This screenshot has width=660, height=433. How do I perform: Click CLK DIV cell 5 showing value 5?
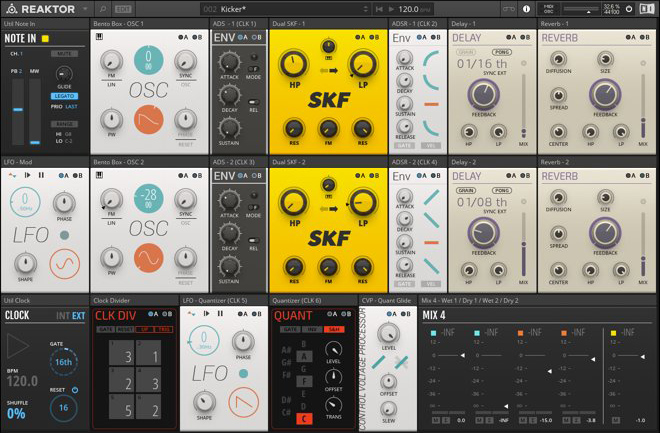point(122,406)
